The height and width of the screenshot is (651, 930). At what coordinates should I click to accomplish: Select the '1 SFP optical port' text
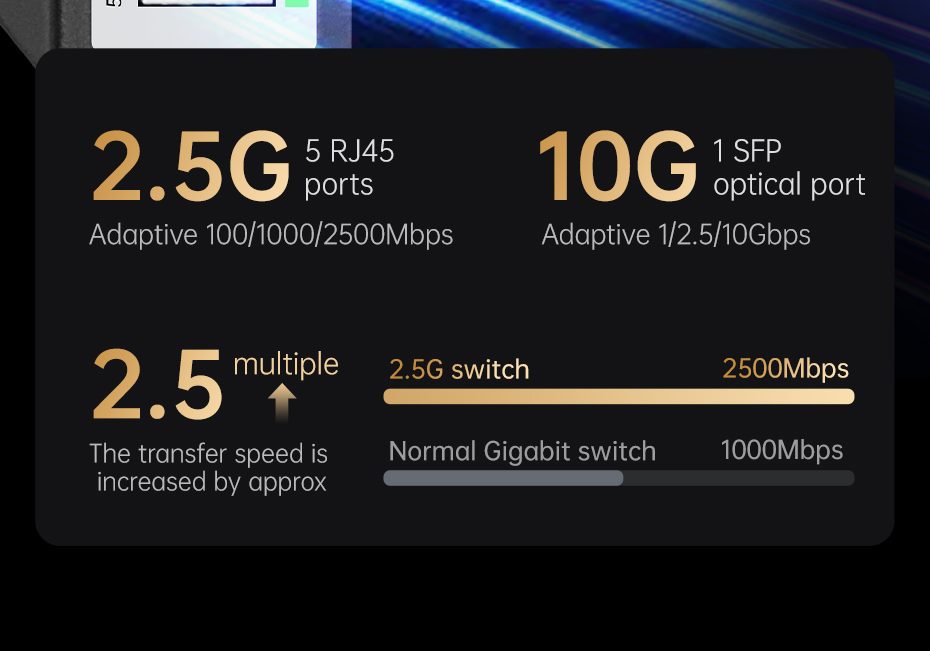(x=788, y=168)
